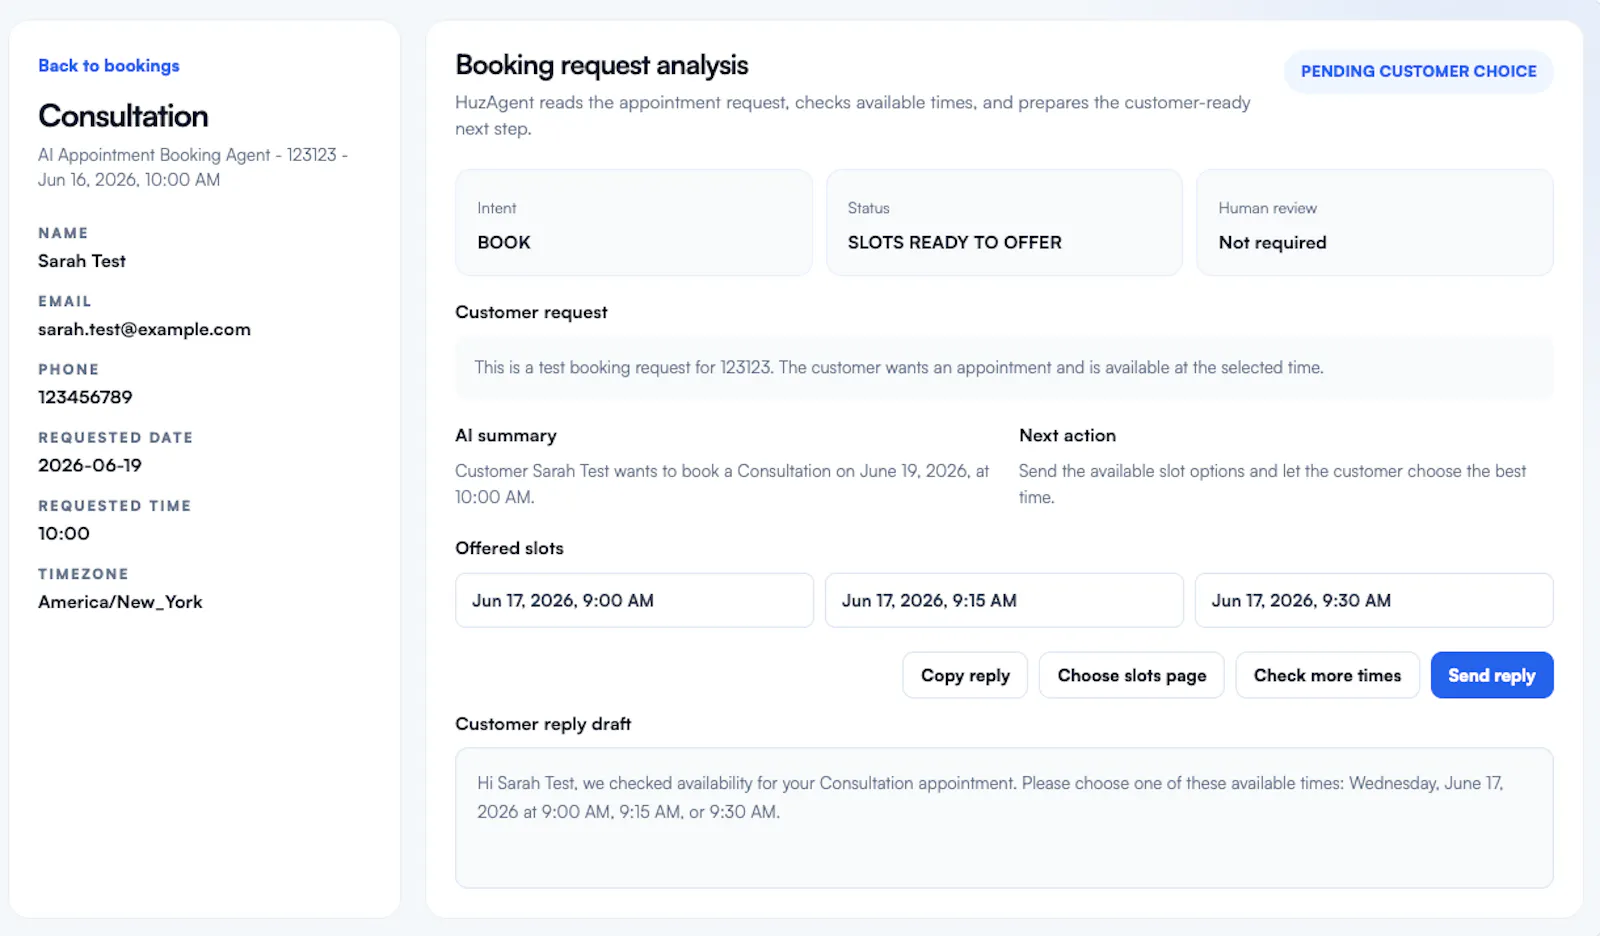This screenshot has height=936, width=1600.
Task: Click the America/New_York timezone value
Action: pos(120,602)
